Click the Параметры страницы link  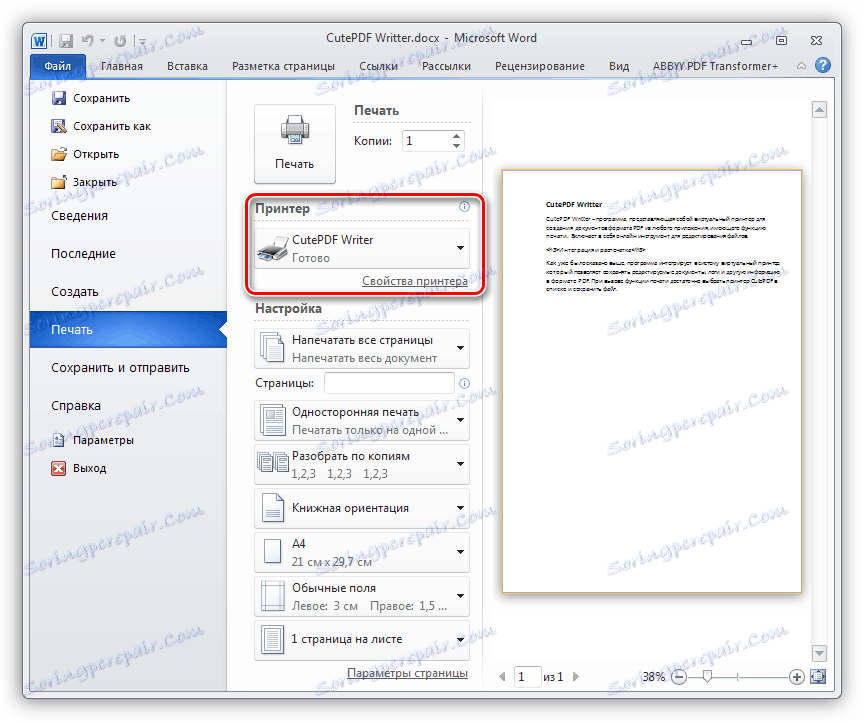tap(407, 673)
